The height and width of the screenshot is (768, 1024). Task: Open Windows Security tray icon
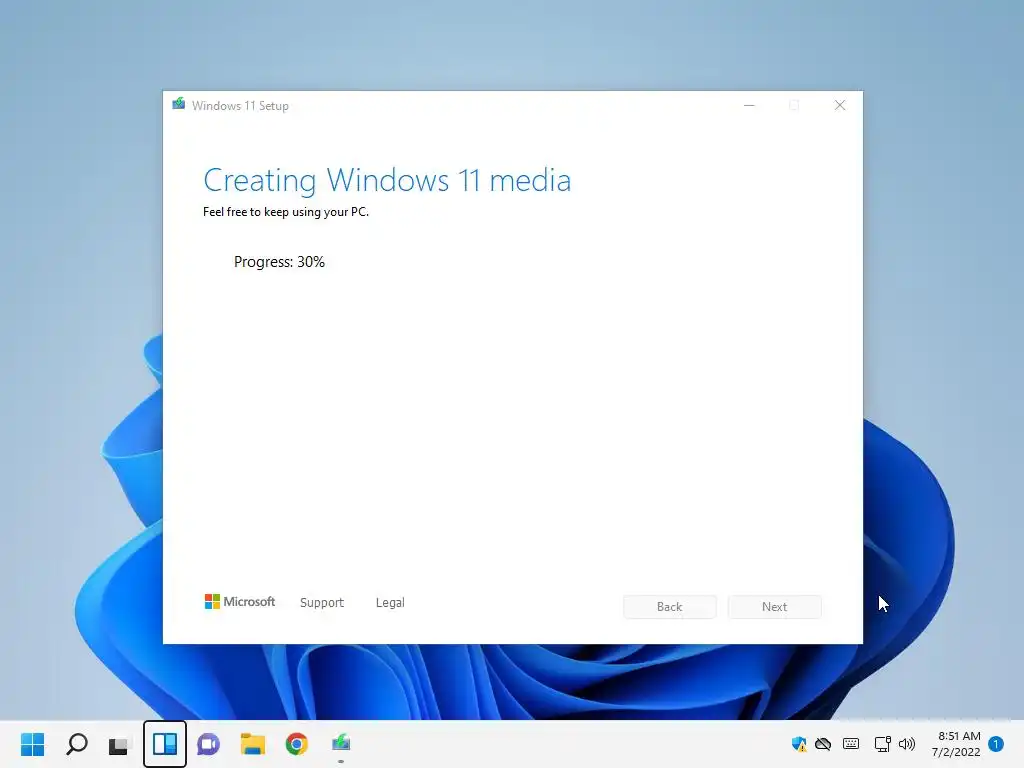click(x=799, y=744)
